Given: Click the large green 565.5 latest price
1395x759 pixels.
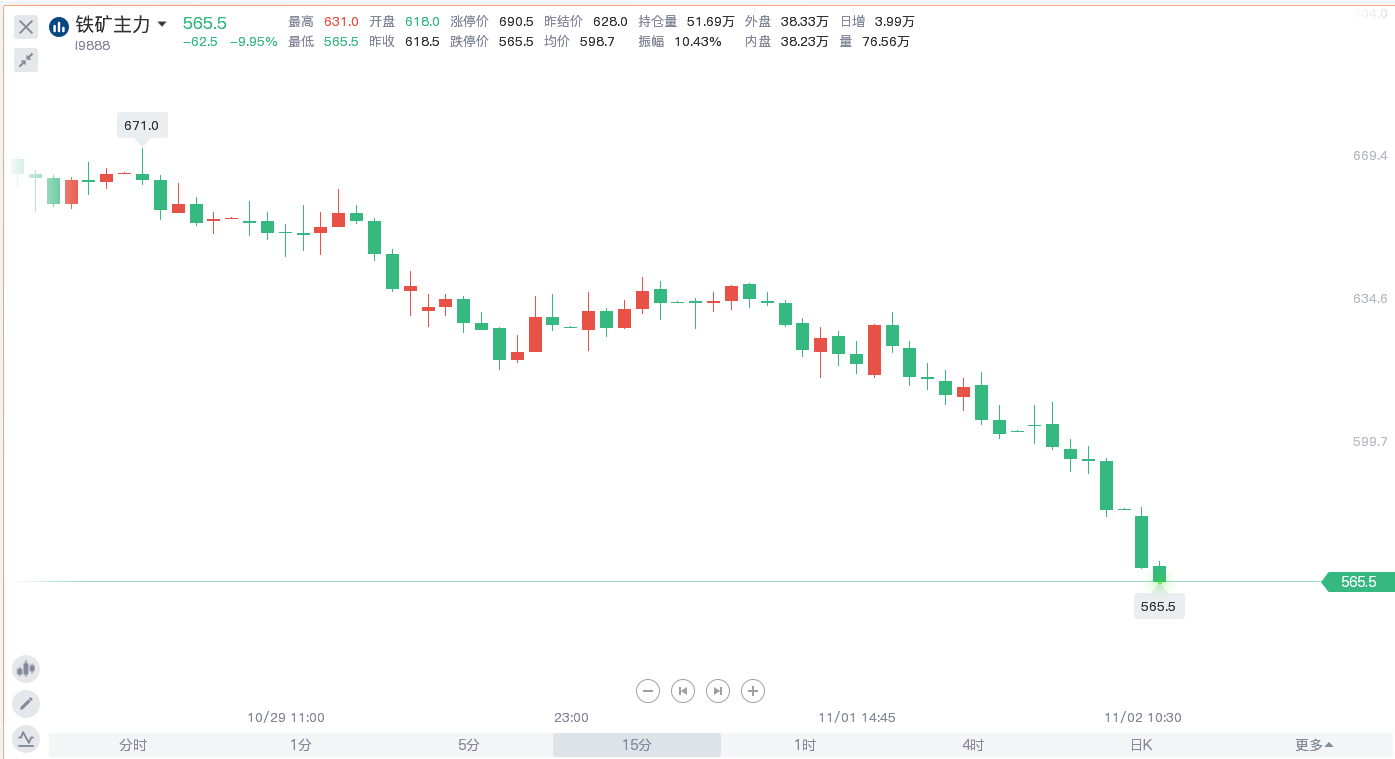Looking at the screenshot, I should (x=205, y=23).
